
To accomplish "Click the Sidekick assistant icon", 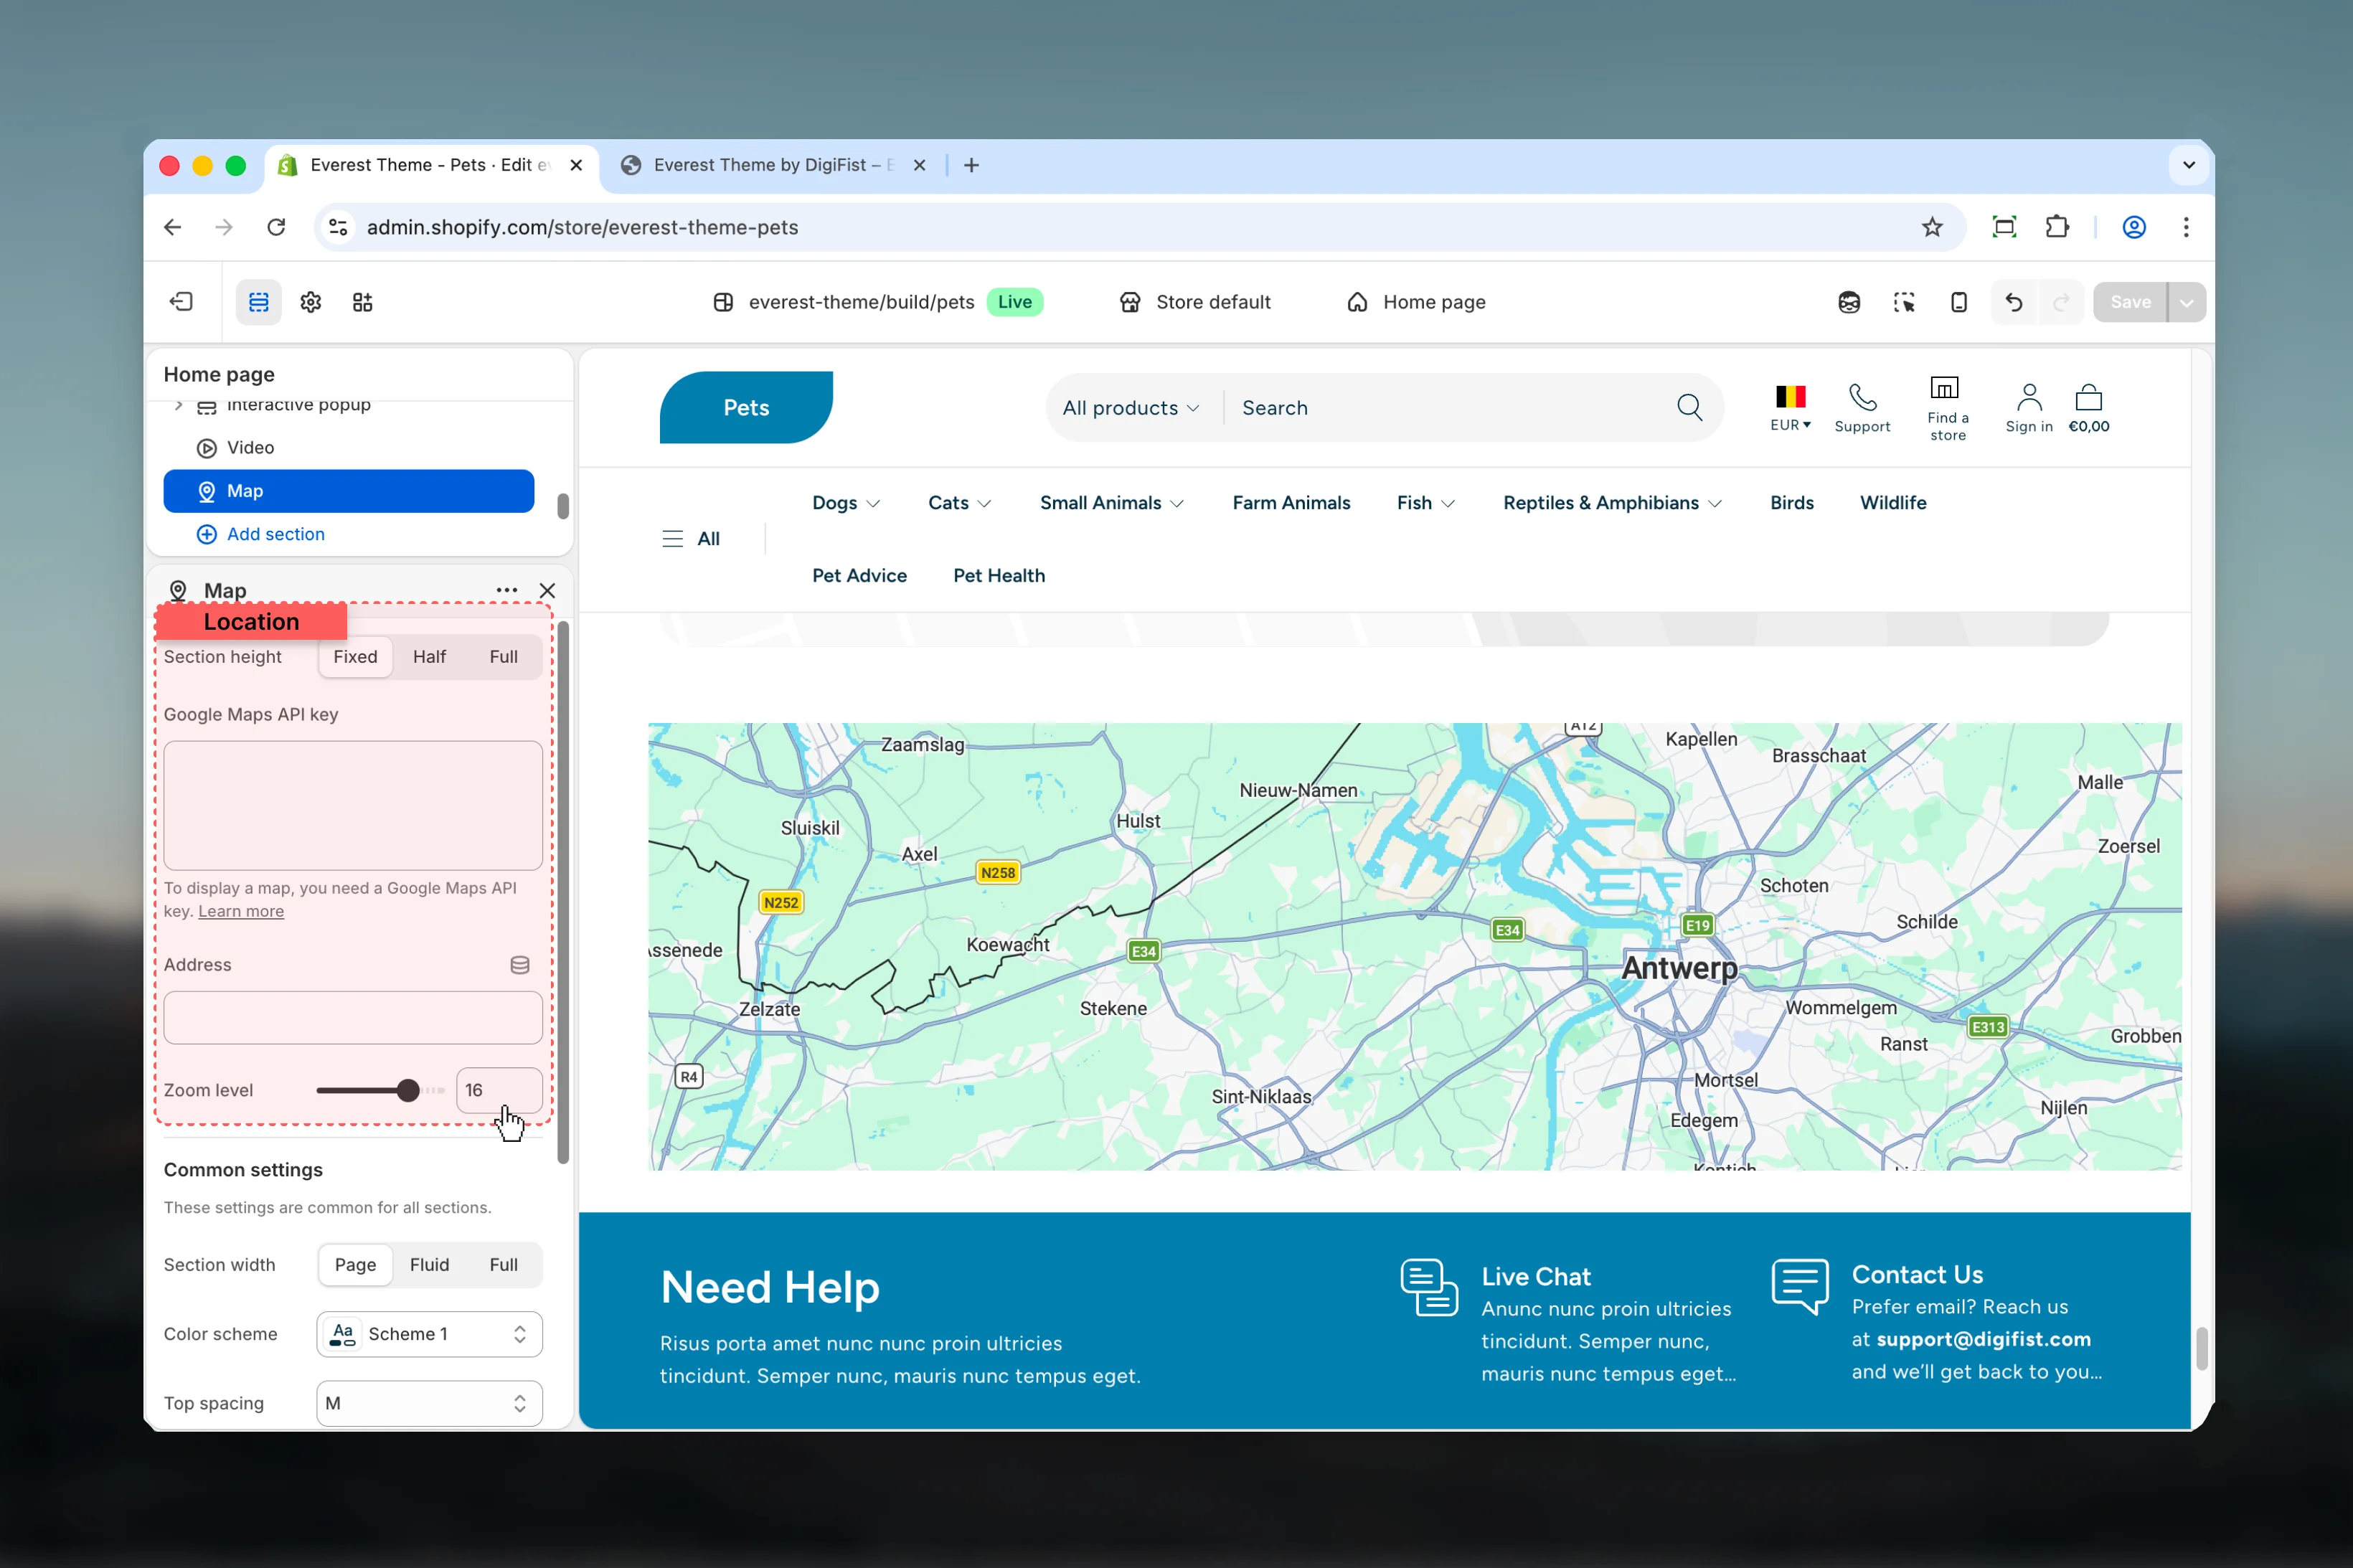I will click(1849, 302).
